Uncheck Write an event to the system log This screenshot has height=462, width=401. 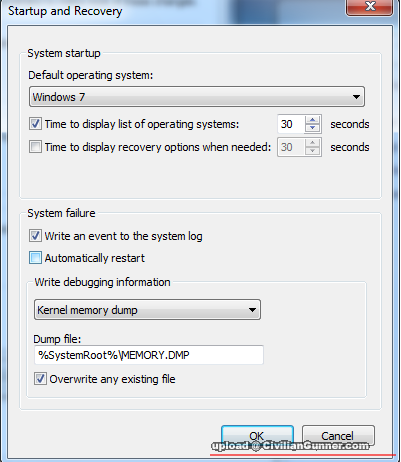35,236
